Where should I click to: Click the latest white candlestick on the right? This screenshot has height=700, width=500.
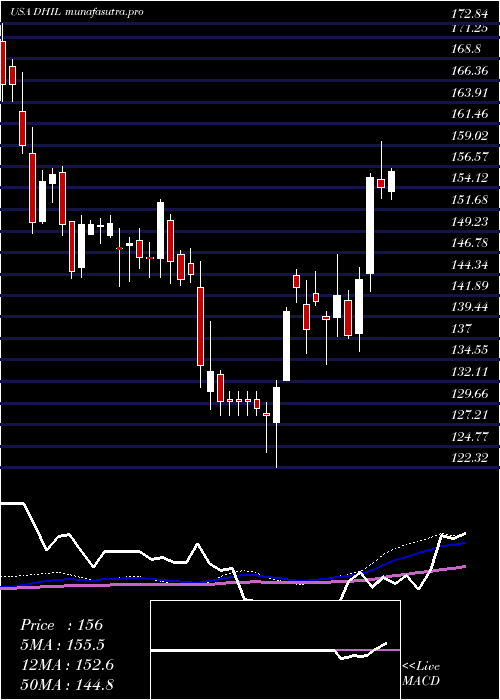[392, 181]
